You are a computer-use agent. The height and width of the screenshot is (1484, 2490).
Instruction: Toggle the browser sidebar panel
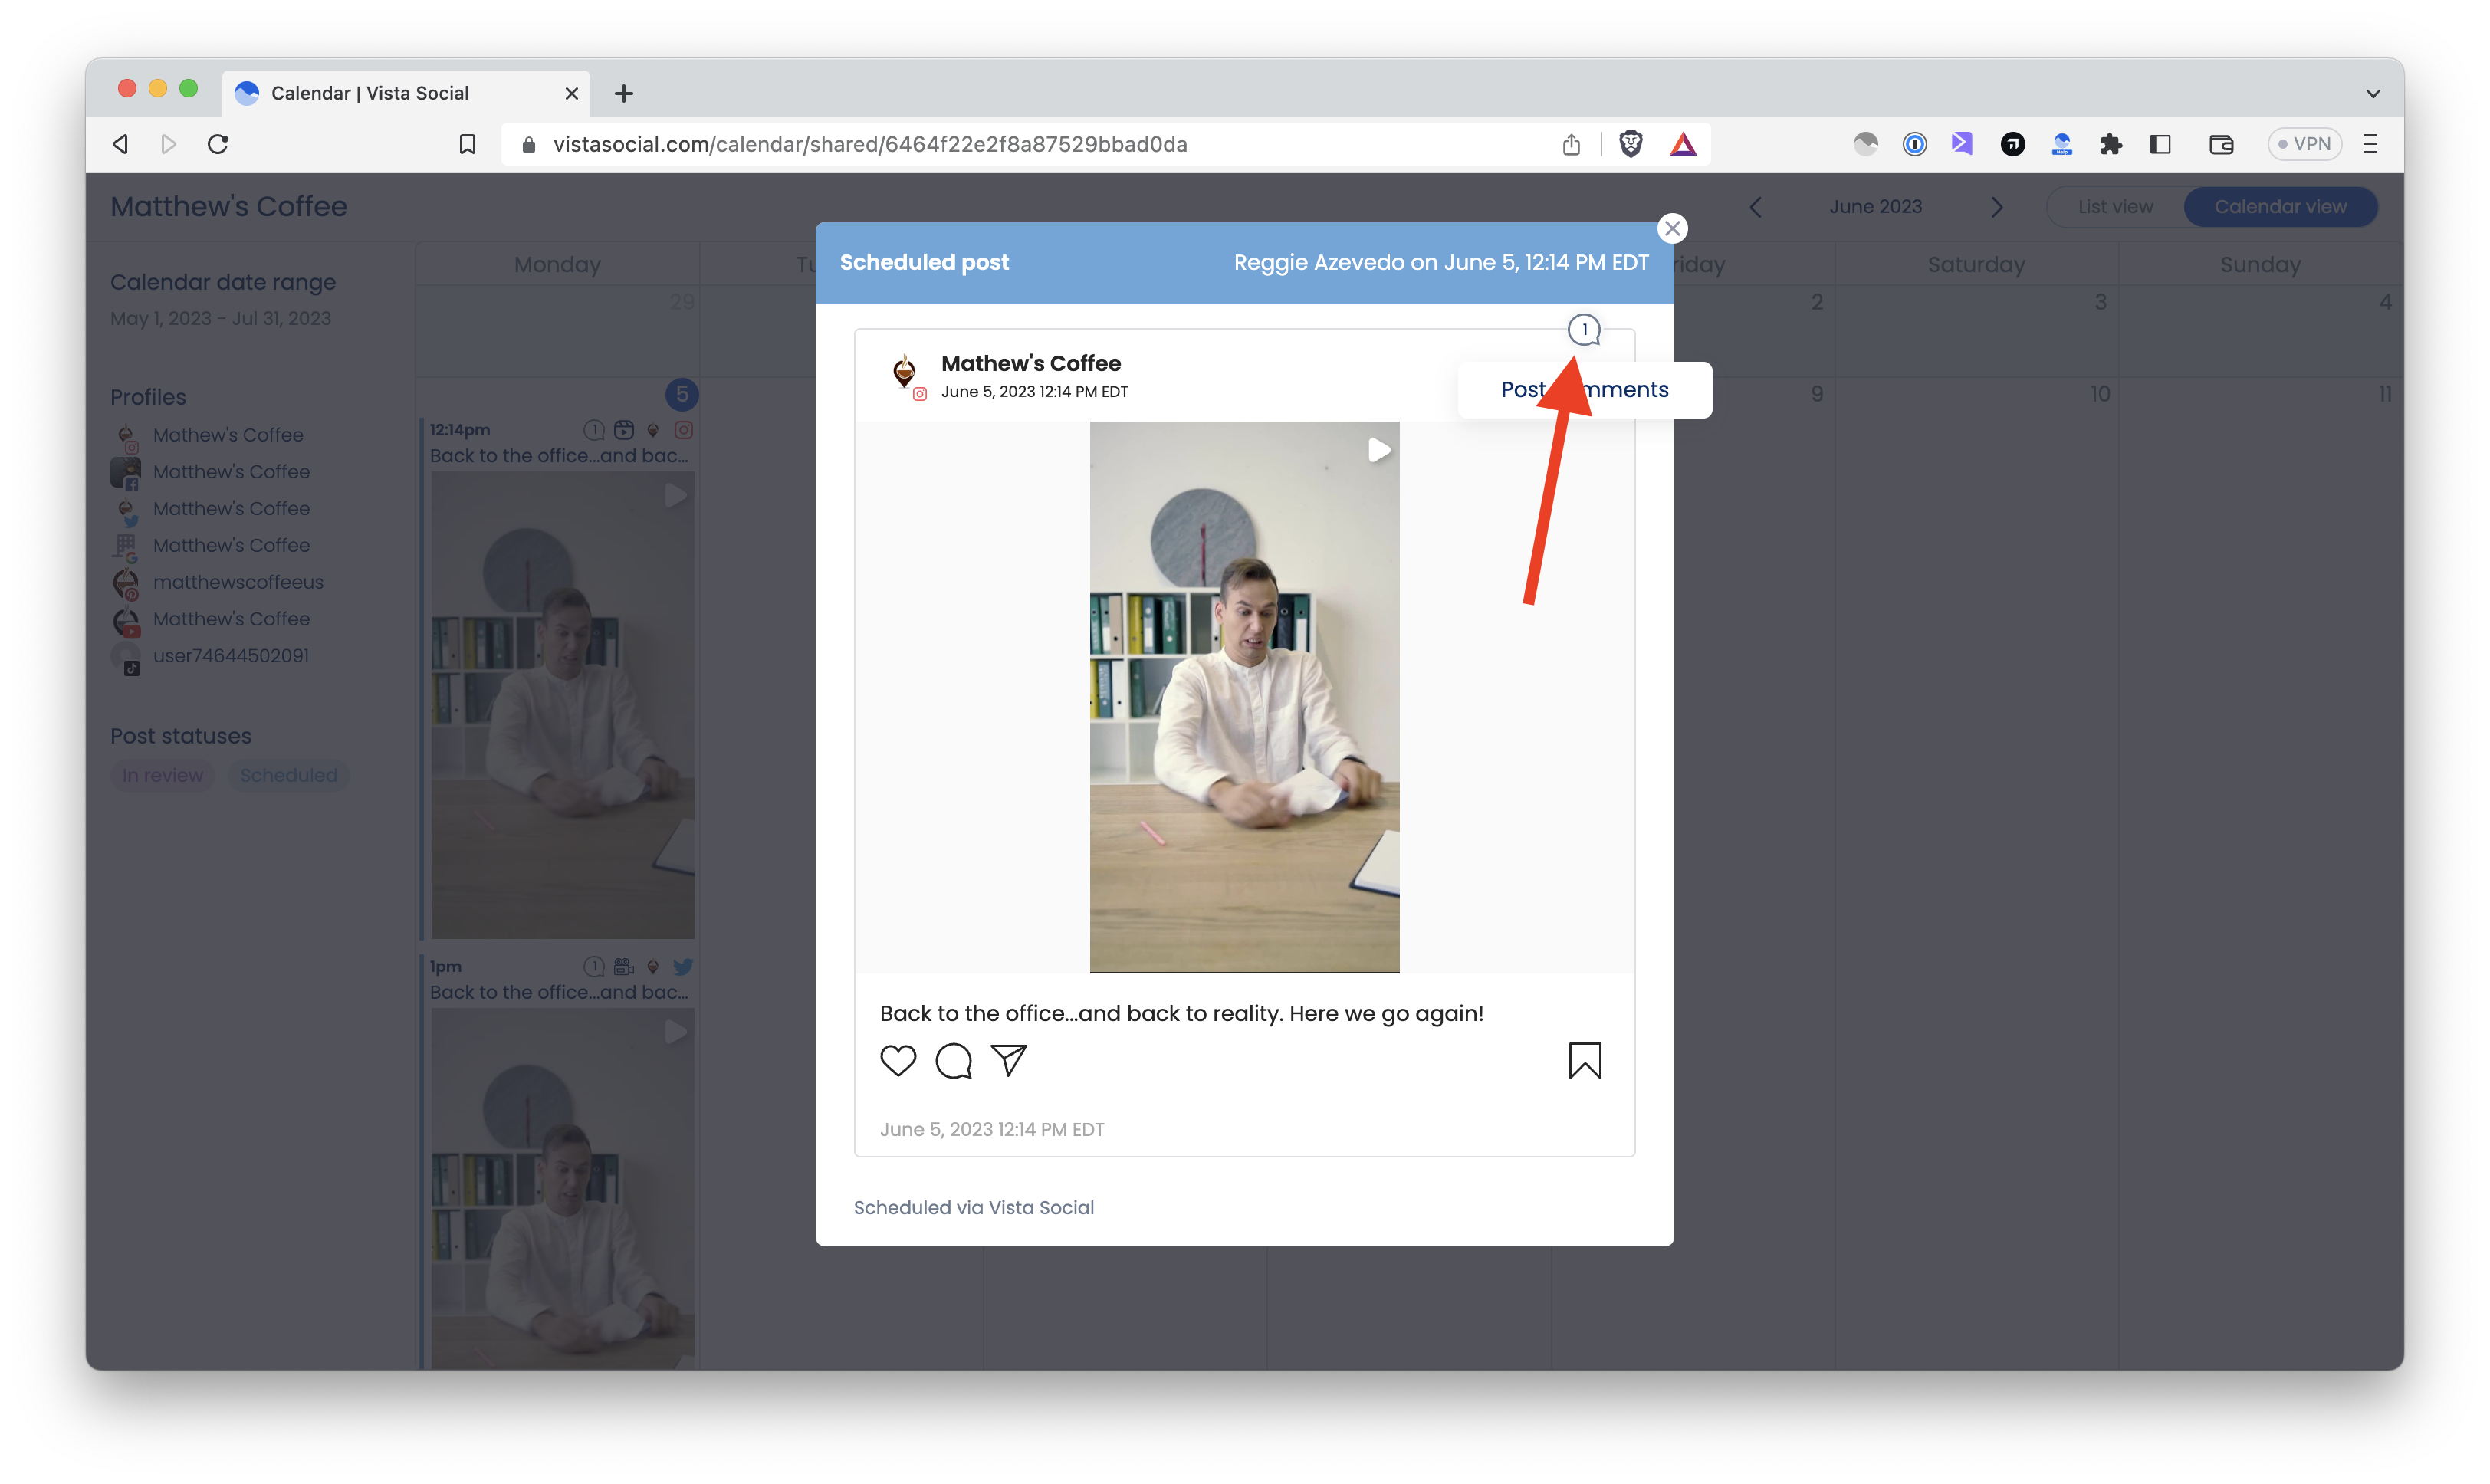pyautogui.click(x=2160, y=144)
